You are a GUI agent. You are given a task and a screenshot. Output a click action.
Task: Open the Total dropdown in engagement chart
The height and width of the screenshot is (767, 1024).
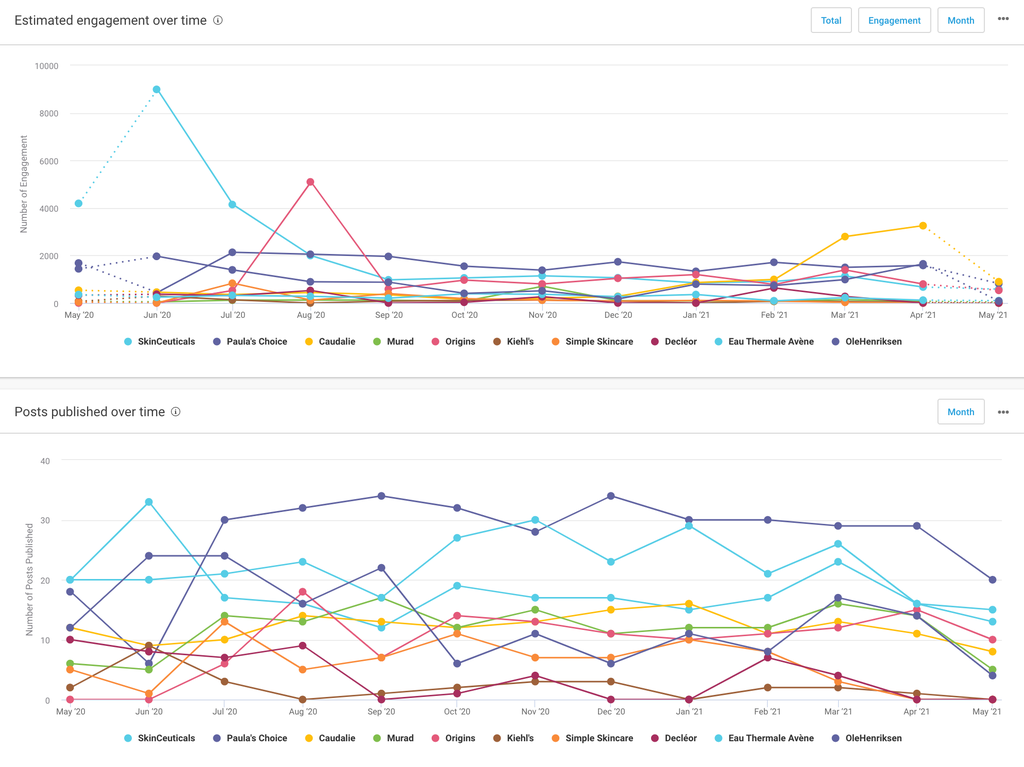point(831,20)
